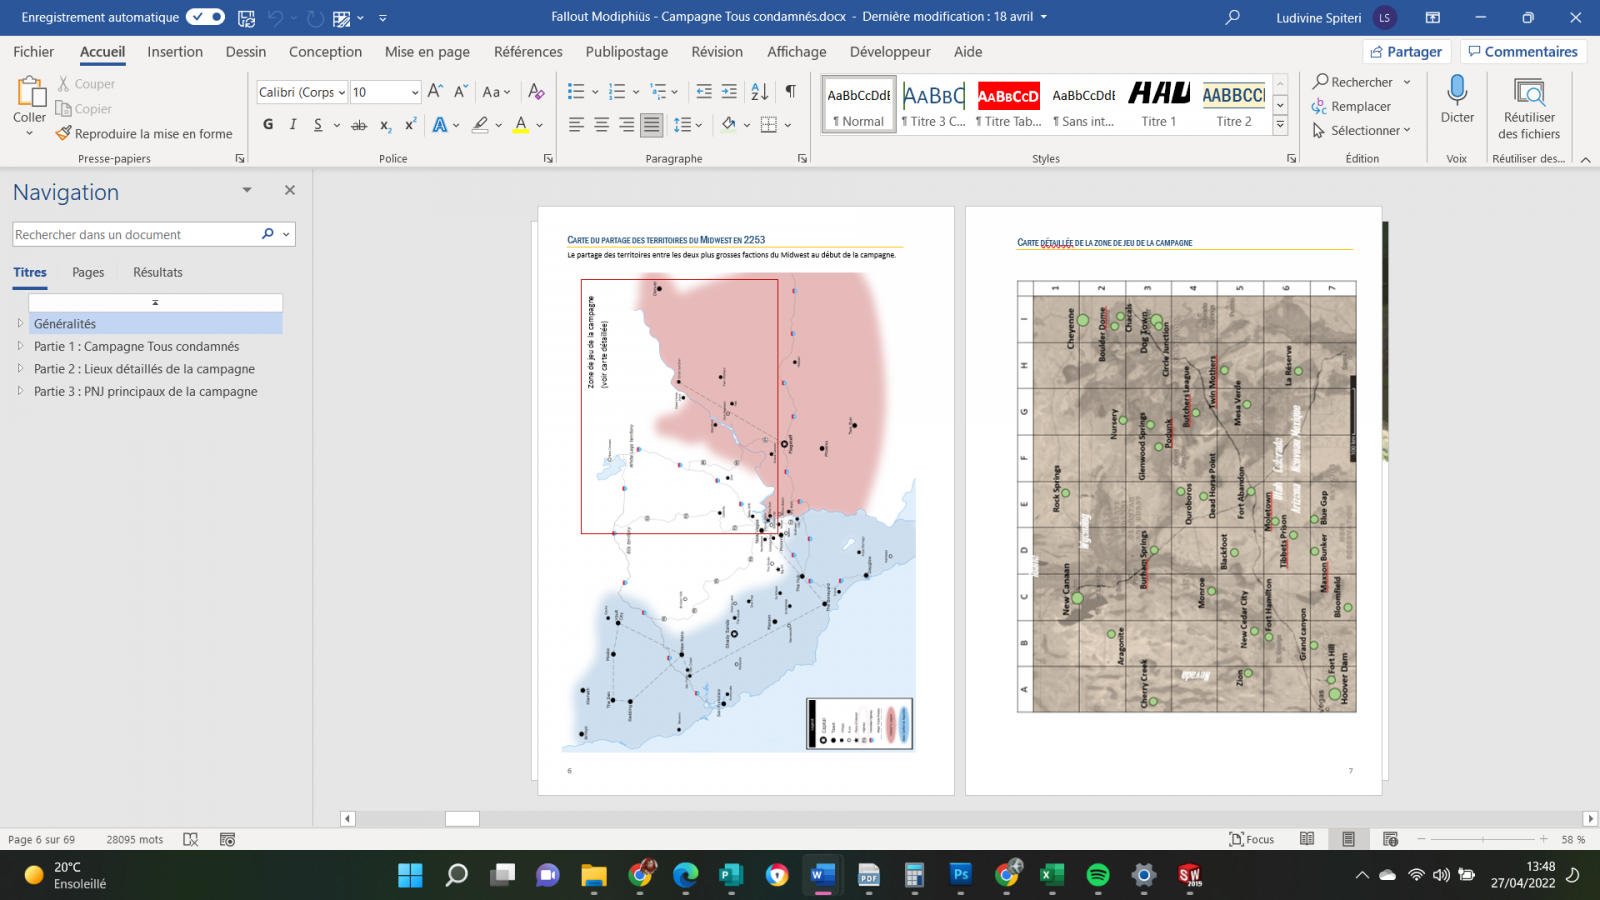
Task: Click the Bold (G) formatting icon
Action: click(268, 124)
